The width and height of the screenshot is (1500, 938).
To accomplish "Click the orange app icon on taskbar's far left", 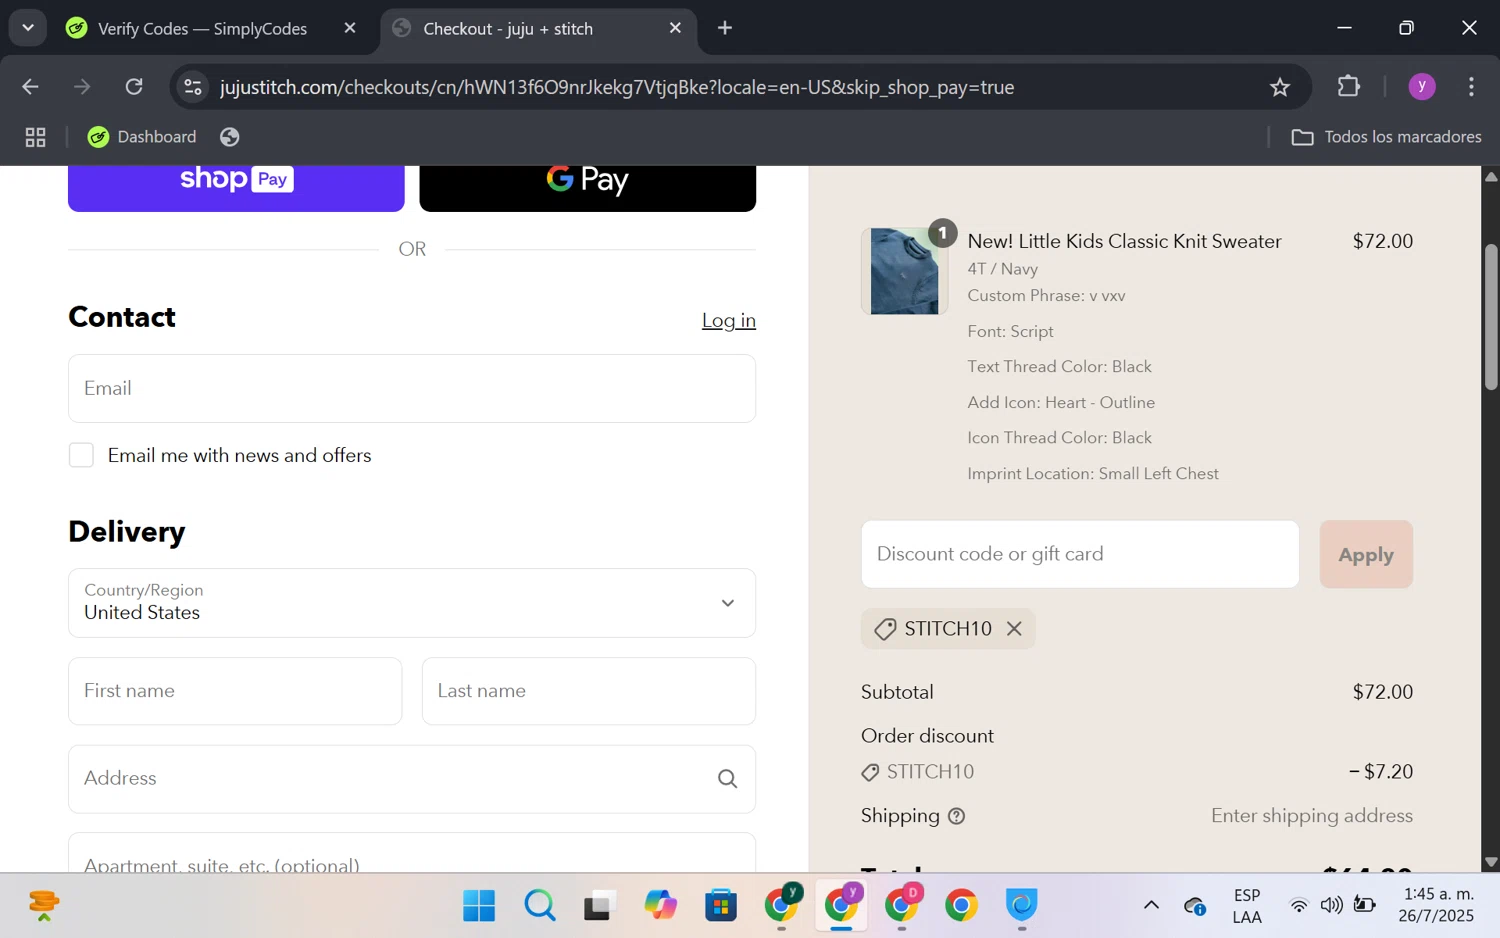I will [x=44, y=906].
